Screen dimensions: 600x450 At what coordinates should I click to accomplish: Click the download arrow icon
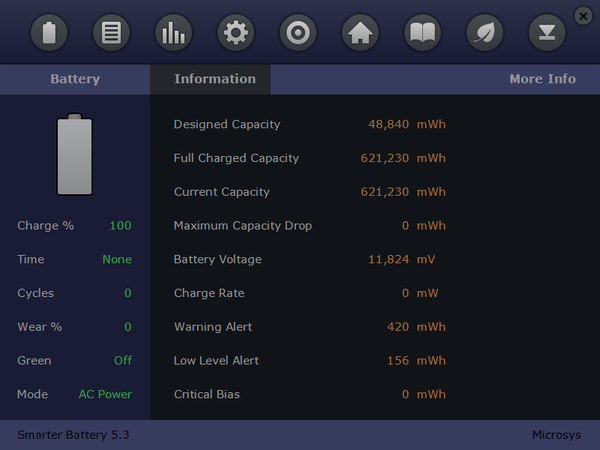pos(547,33)
